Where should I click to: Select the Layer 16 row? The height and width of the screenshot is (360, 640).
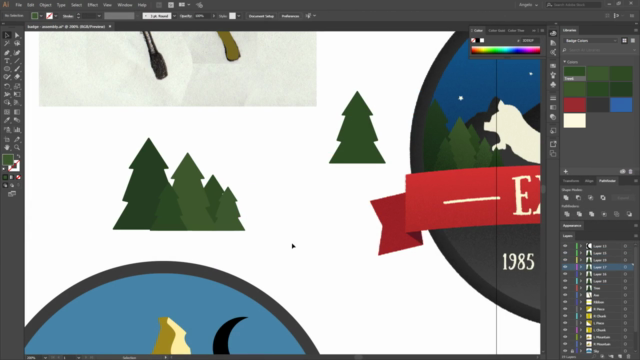point(598,274)
